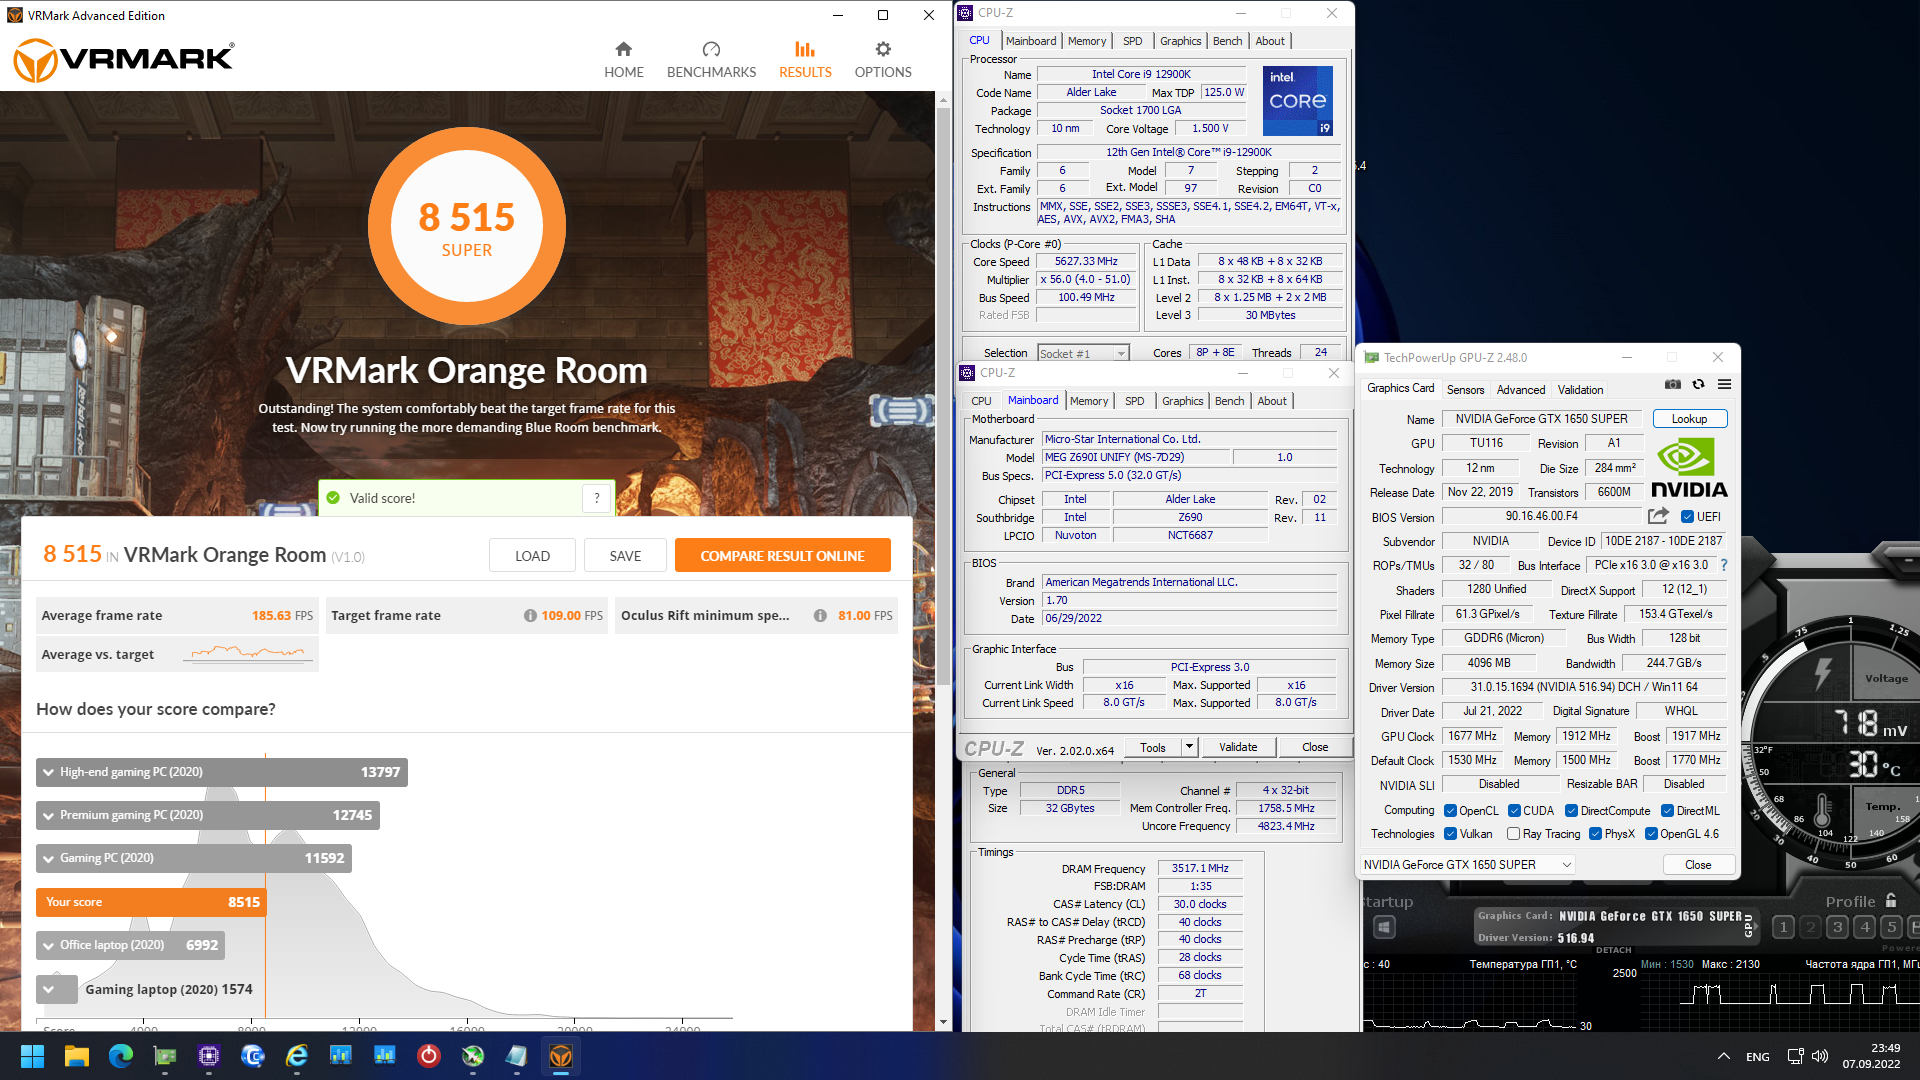The image size is (1920, 1080).
Task: Click the volume icon in system tray
Action: pos(1819,1056)
